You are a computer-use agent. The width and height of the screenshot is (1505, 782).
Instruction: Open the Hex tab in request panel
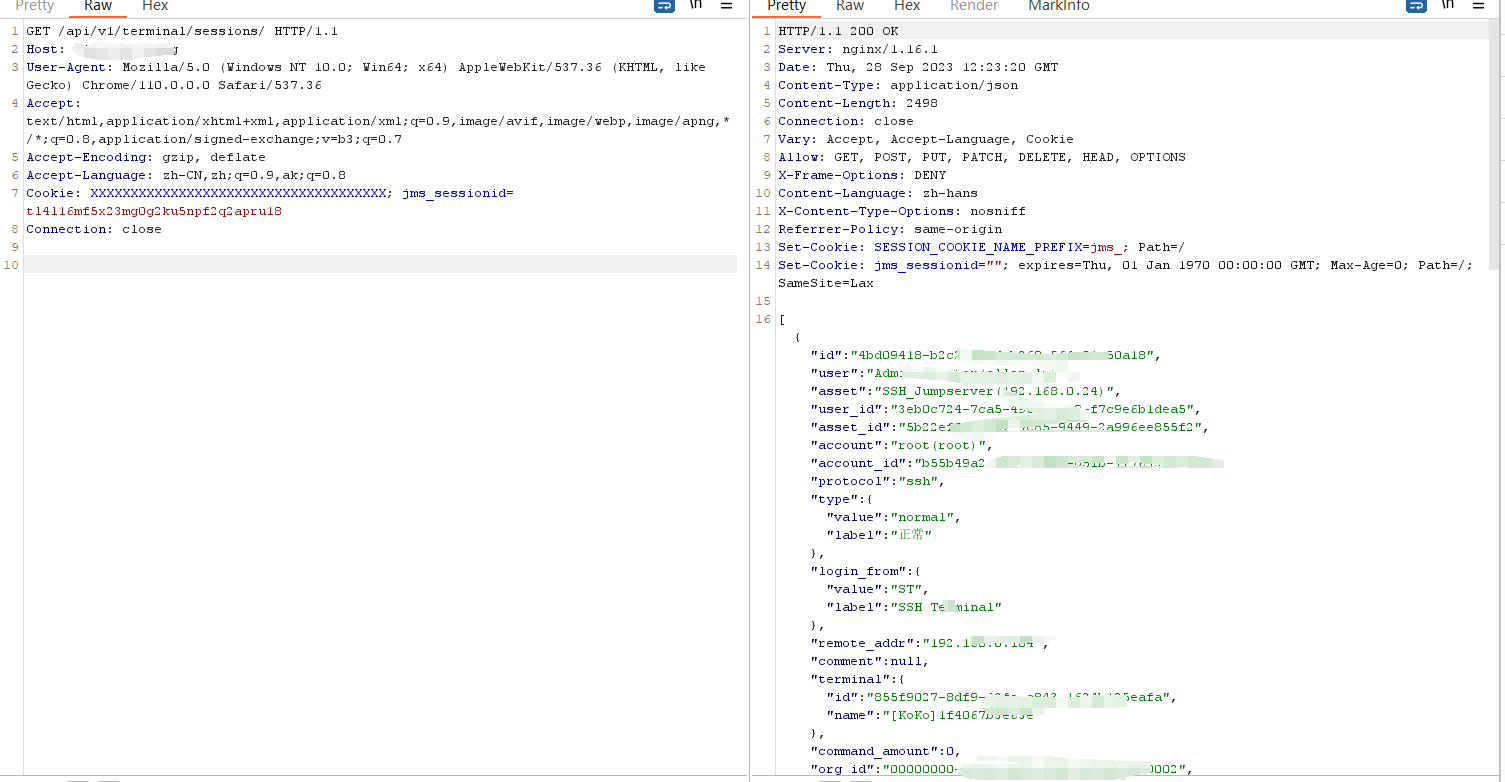pyautogui.click(x=155, y=6)
